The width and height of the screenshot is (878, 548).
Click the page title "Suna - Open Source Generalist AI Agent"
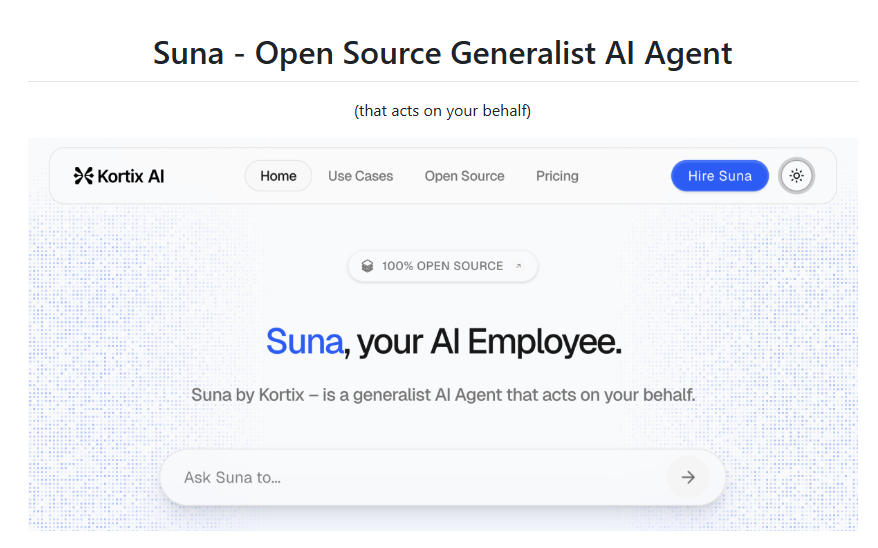coord(442,53)
